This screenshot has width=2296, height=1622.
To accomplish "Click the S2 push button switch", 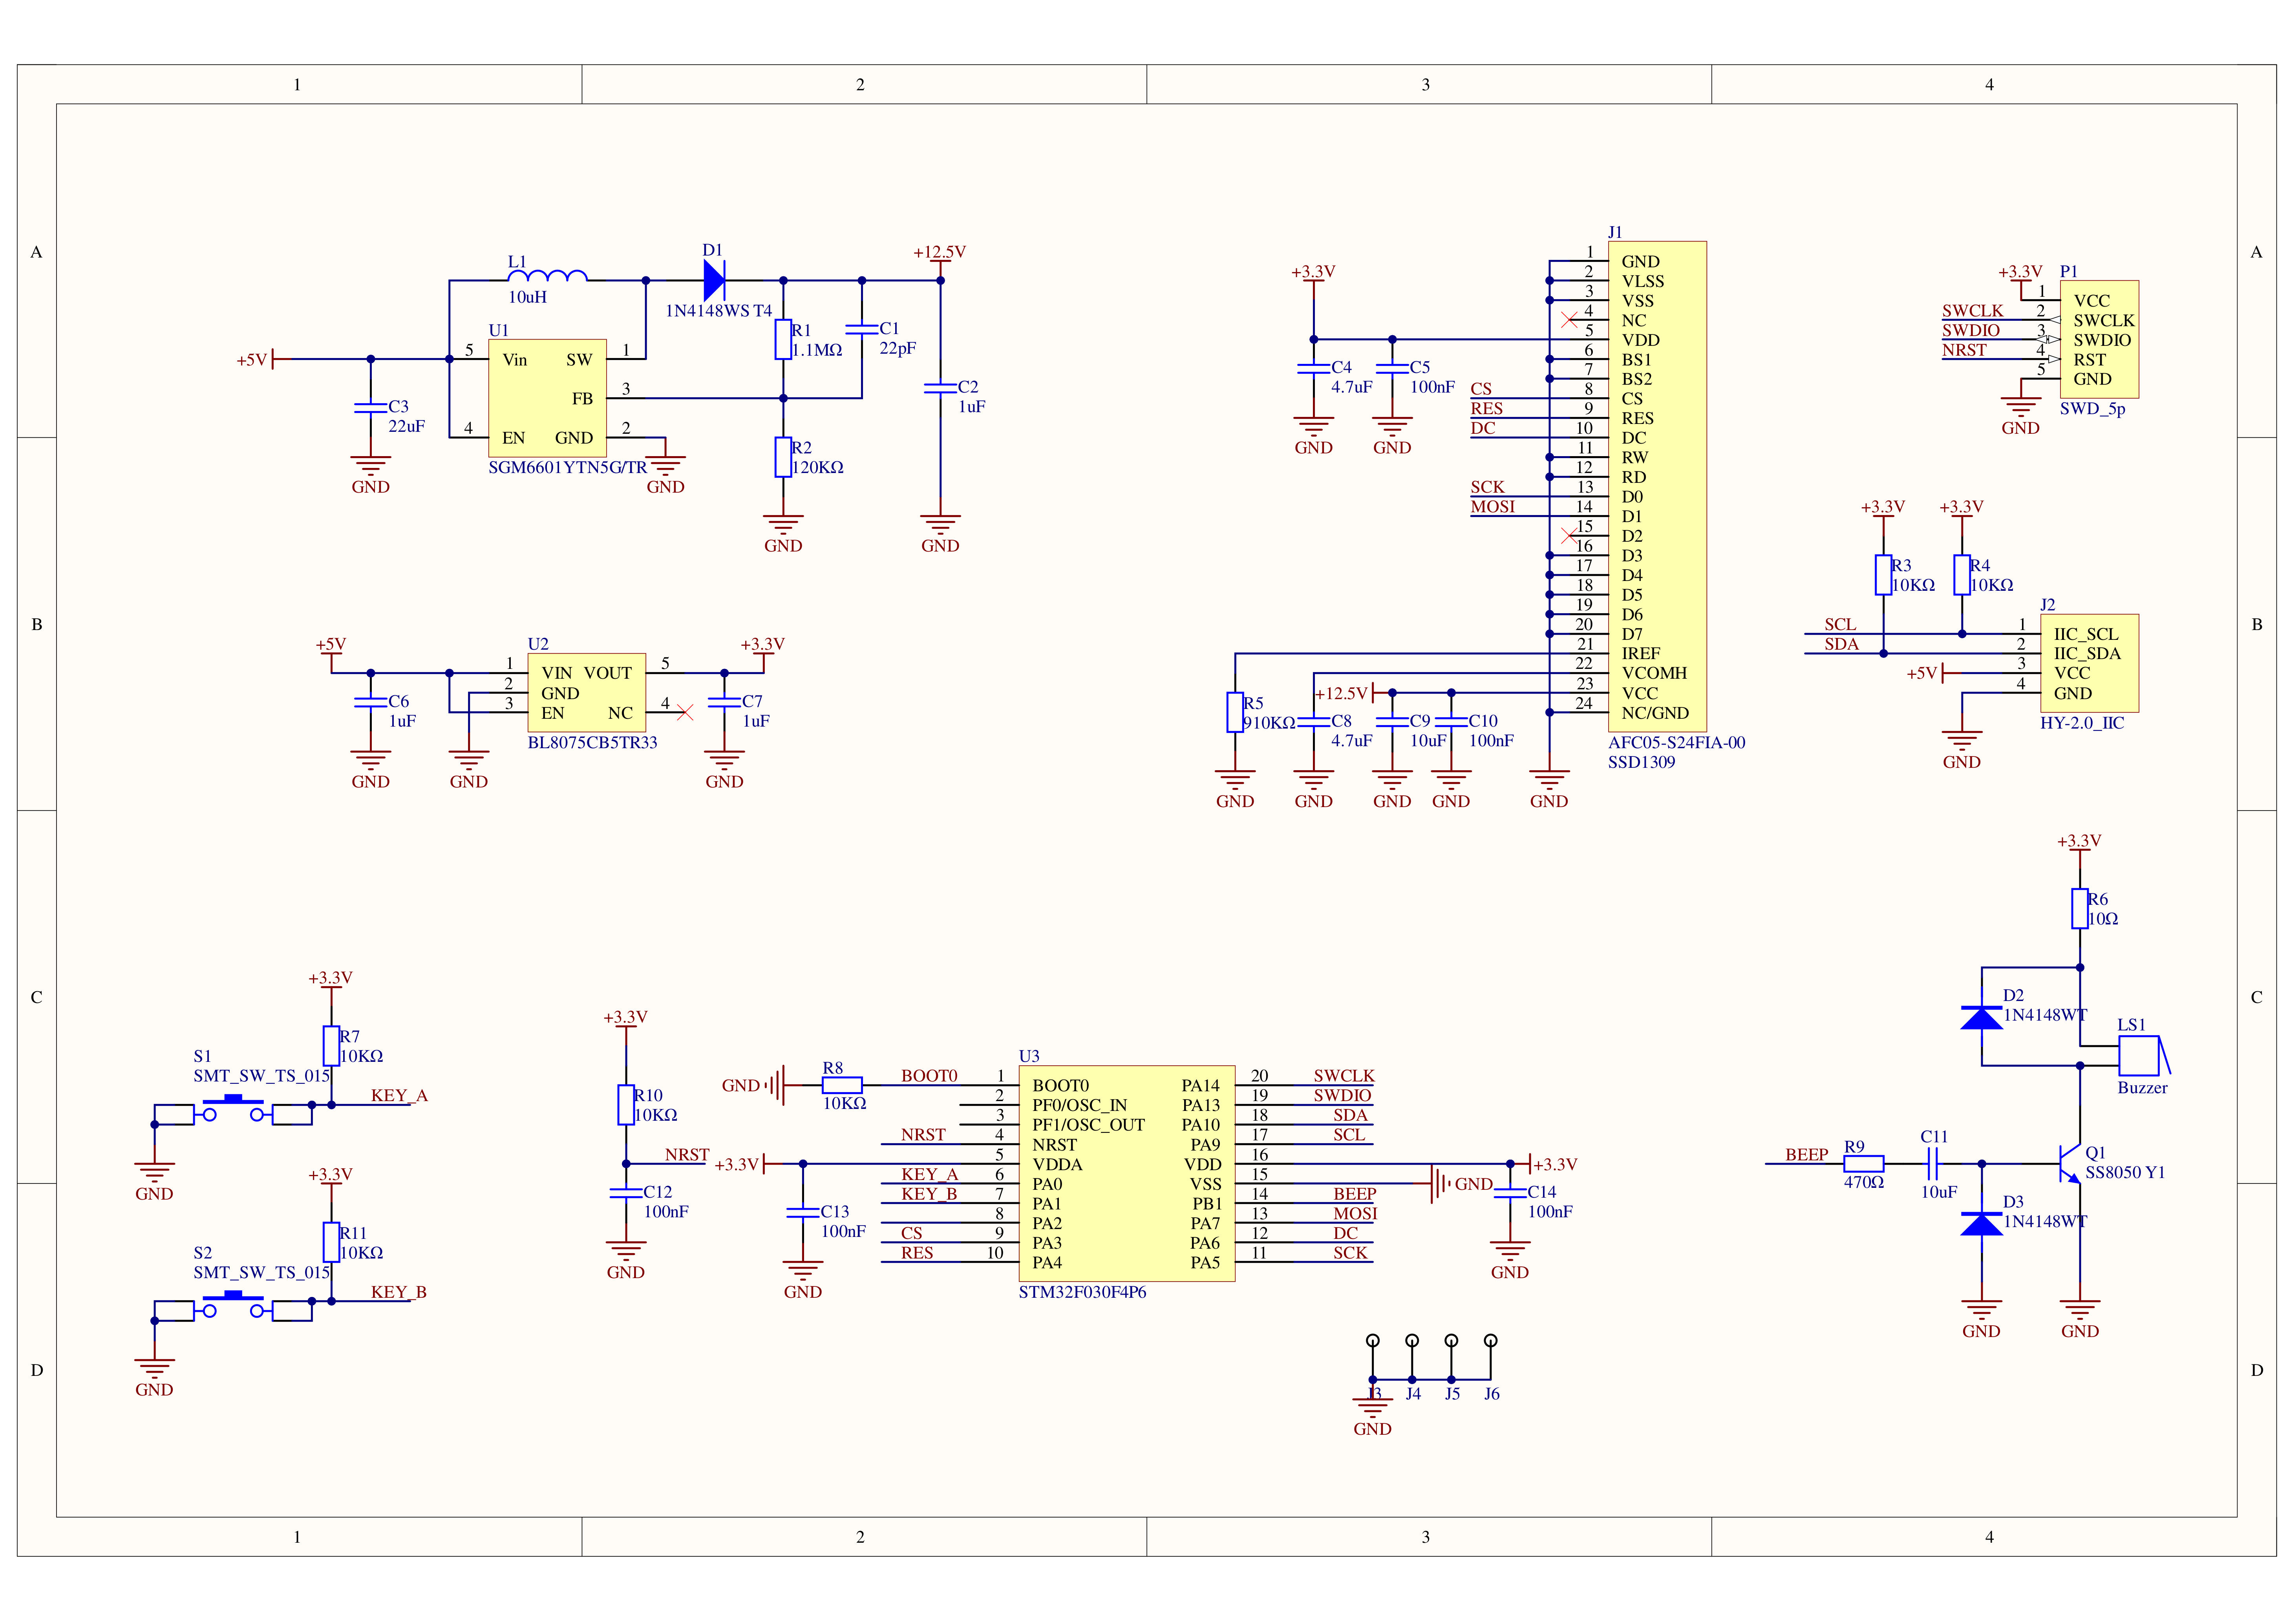I will [x=233, y=1305].
